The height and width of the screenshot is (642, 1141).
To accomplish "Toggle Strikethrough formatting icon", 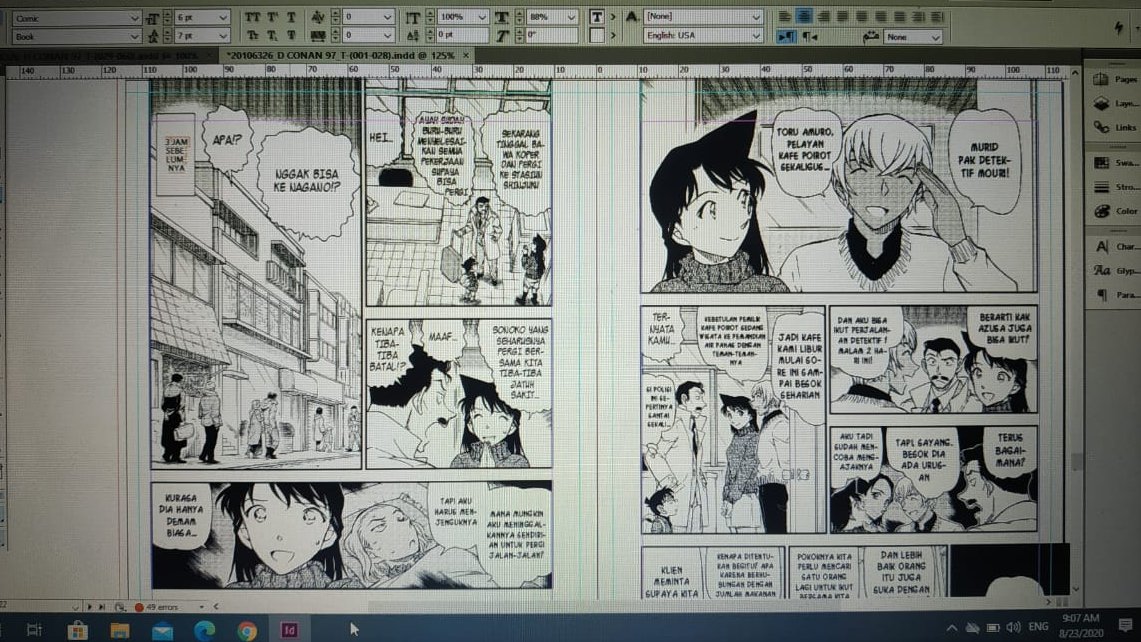I will click(291, 35).
